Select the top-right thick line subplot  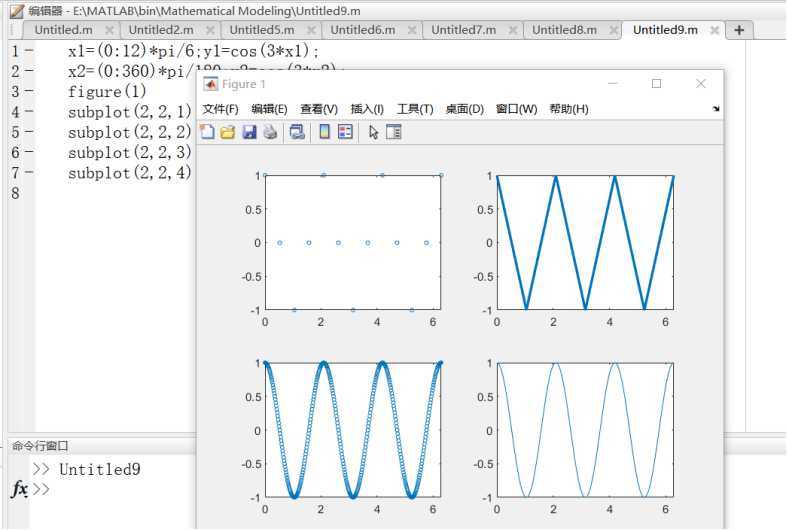(585, 242)
